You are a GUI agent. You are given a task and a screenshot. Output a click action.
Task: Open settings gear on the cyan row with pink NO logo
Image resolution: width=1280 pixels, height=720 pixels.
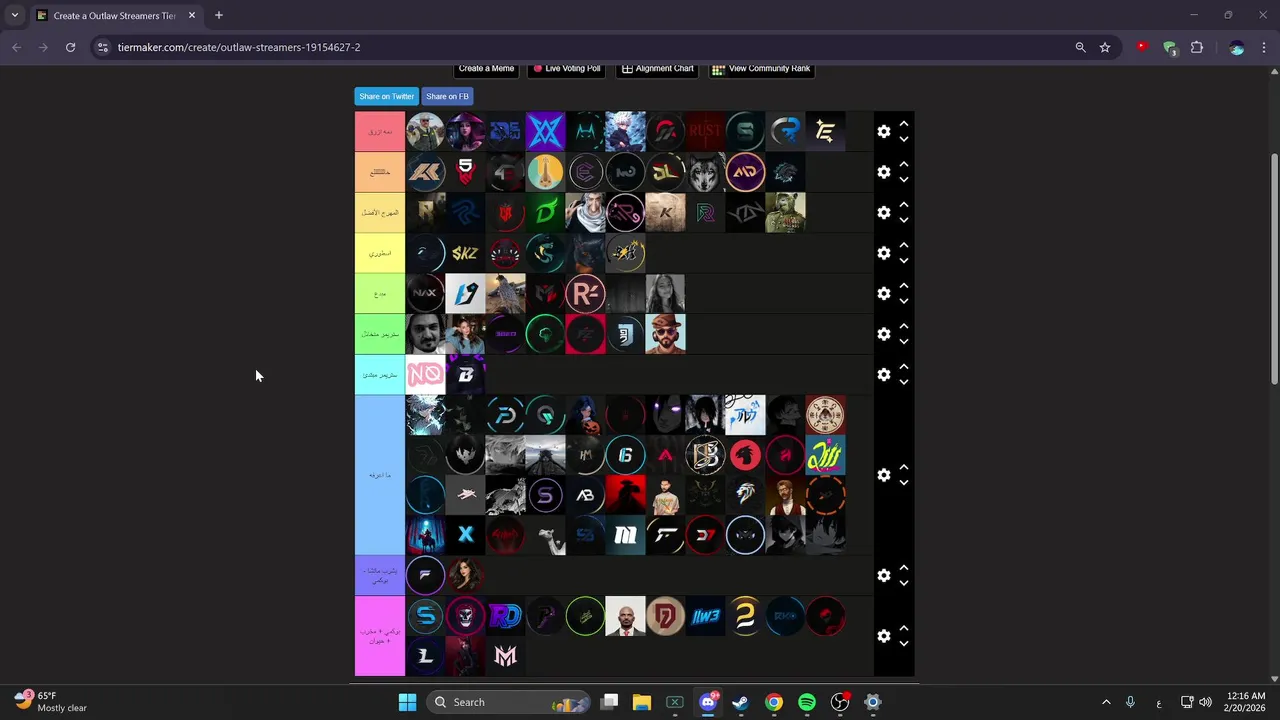[883, 374]
